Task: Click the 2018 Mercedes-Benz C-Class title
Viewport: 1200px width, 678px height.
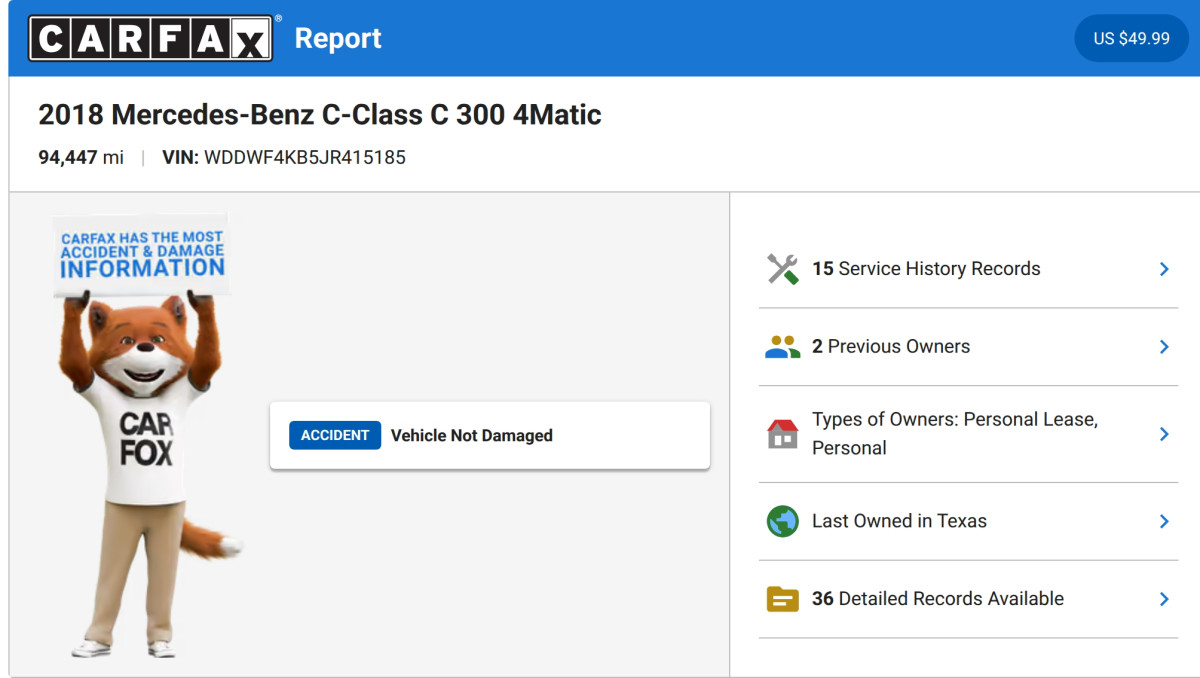Action: pos(320,114)
